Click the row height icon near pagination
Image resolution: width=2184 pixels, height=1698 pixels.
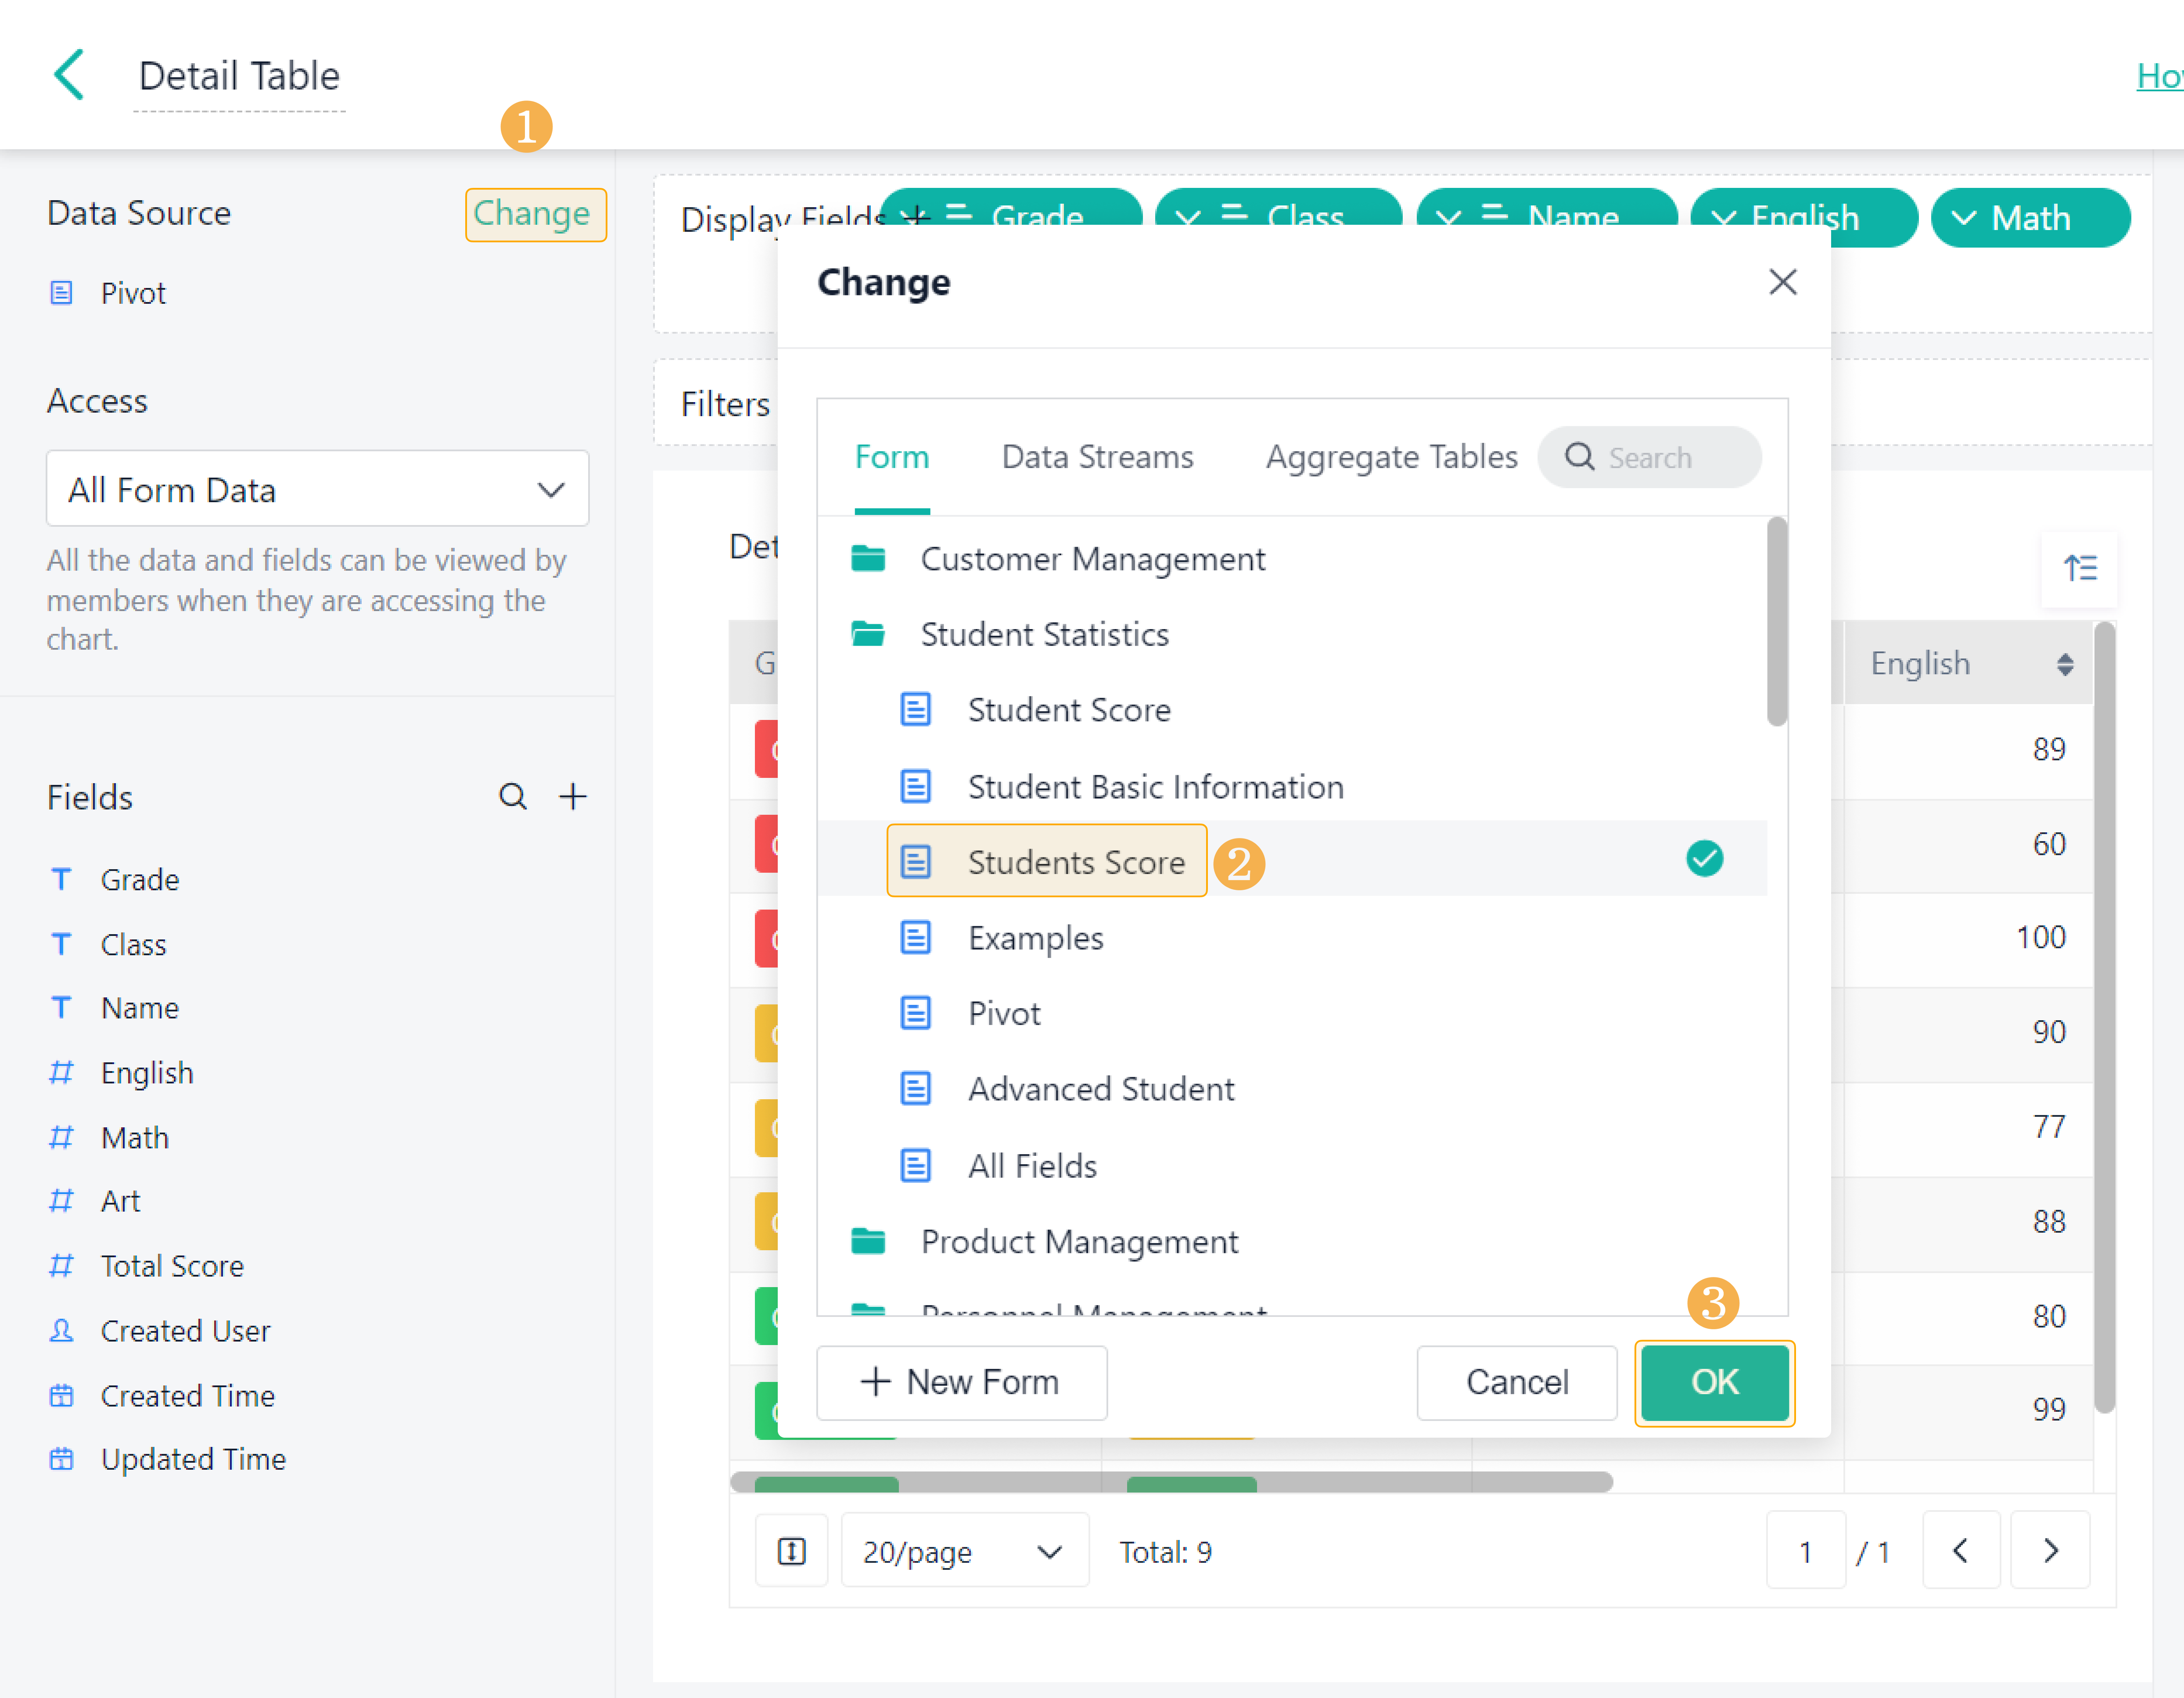(x=791, y=1551)
